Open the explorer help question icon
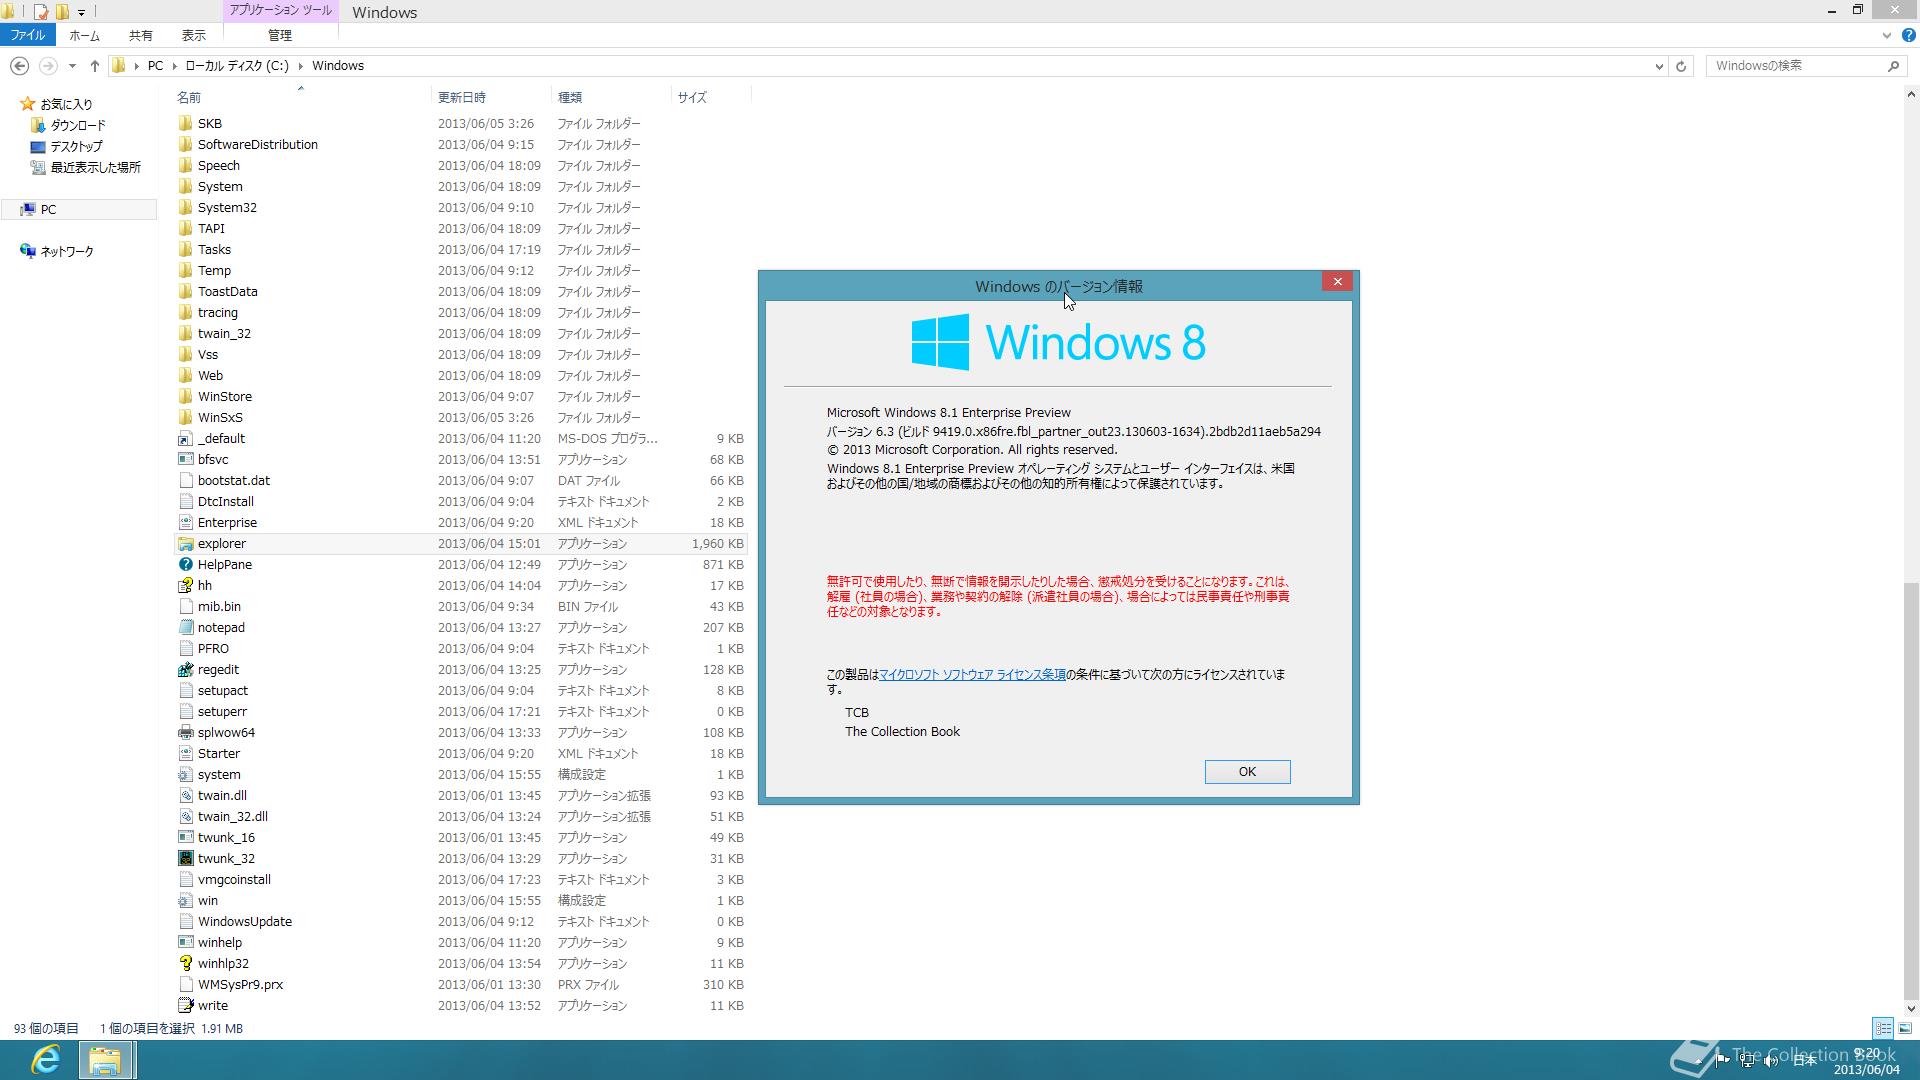 point(1908,35)
